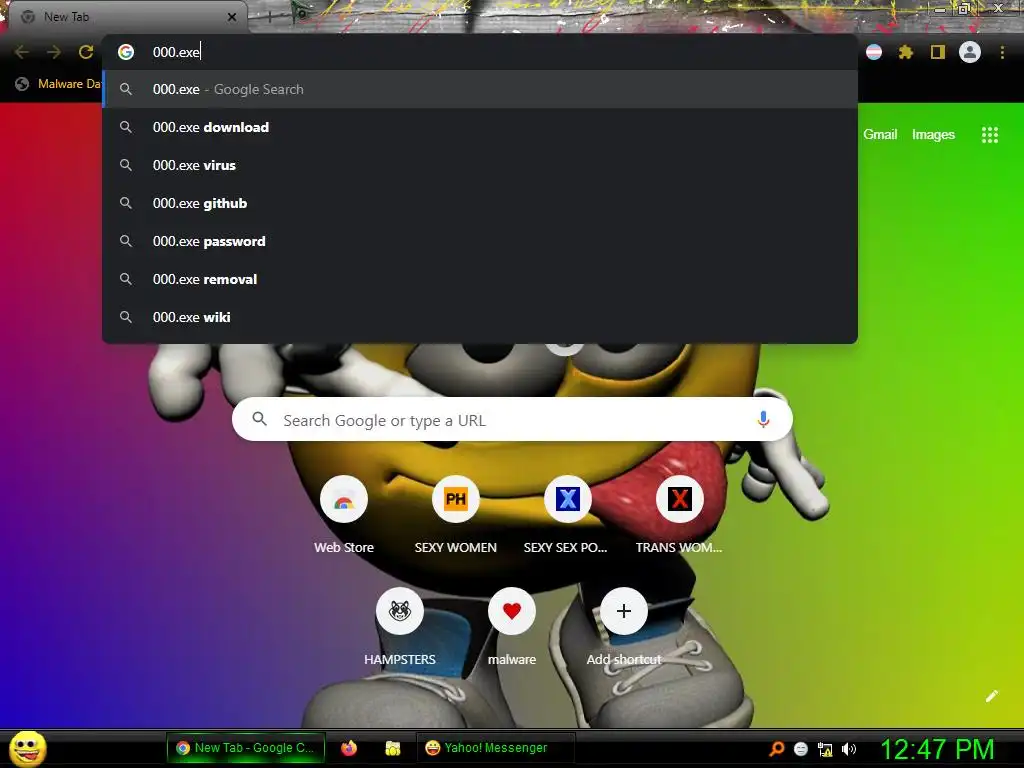Open the Extensions puzzle icon
This screenshot has height=768, width=1024.
tap(906, 52)
